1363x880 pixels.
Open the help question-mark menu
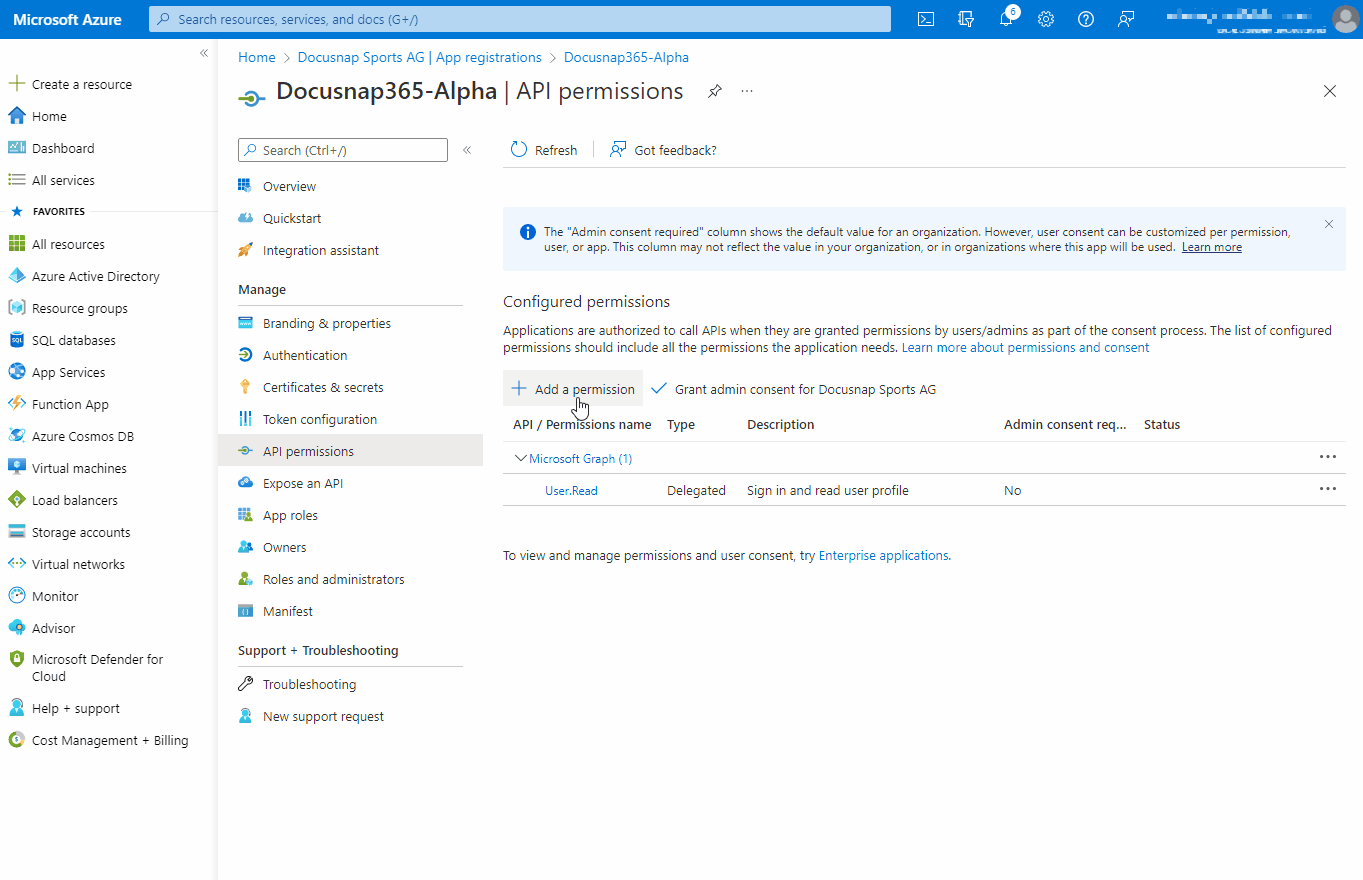pos(1085,18)
